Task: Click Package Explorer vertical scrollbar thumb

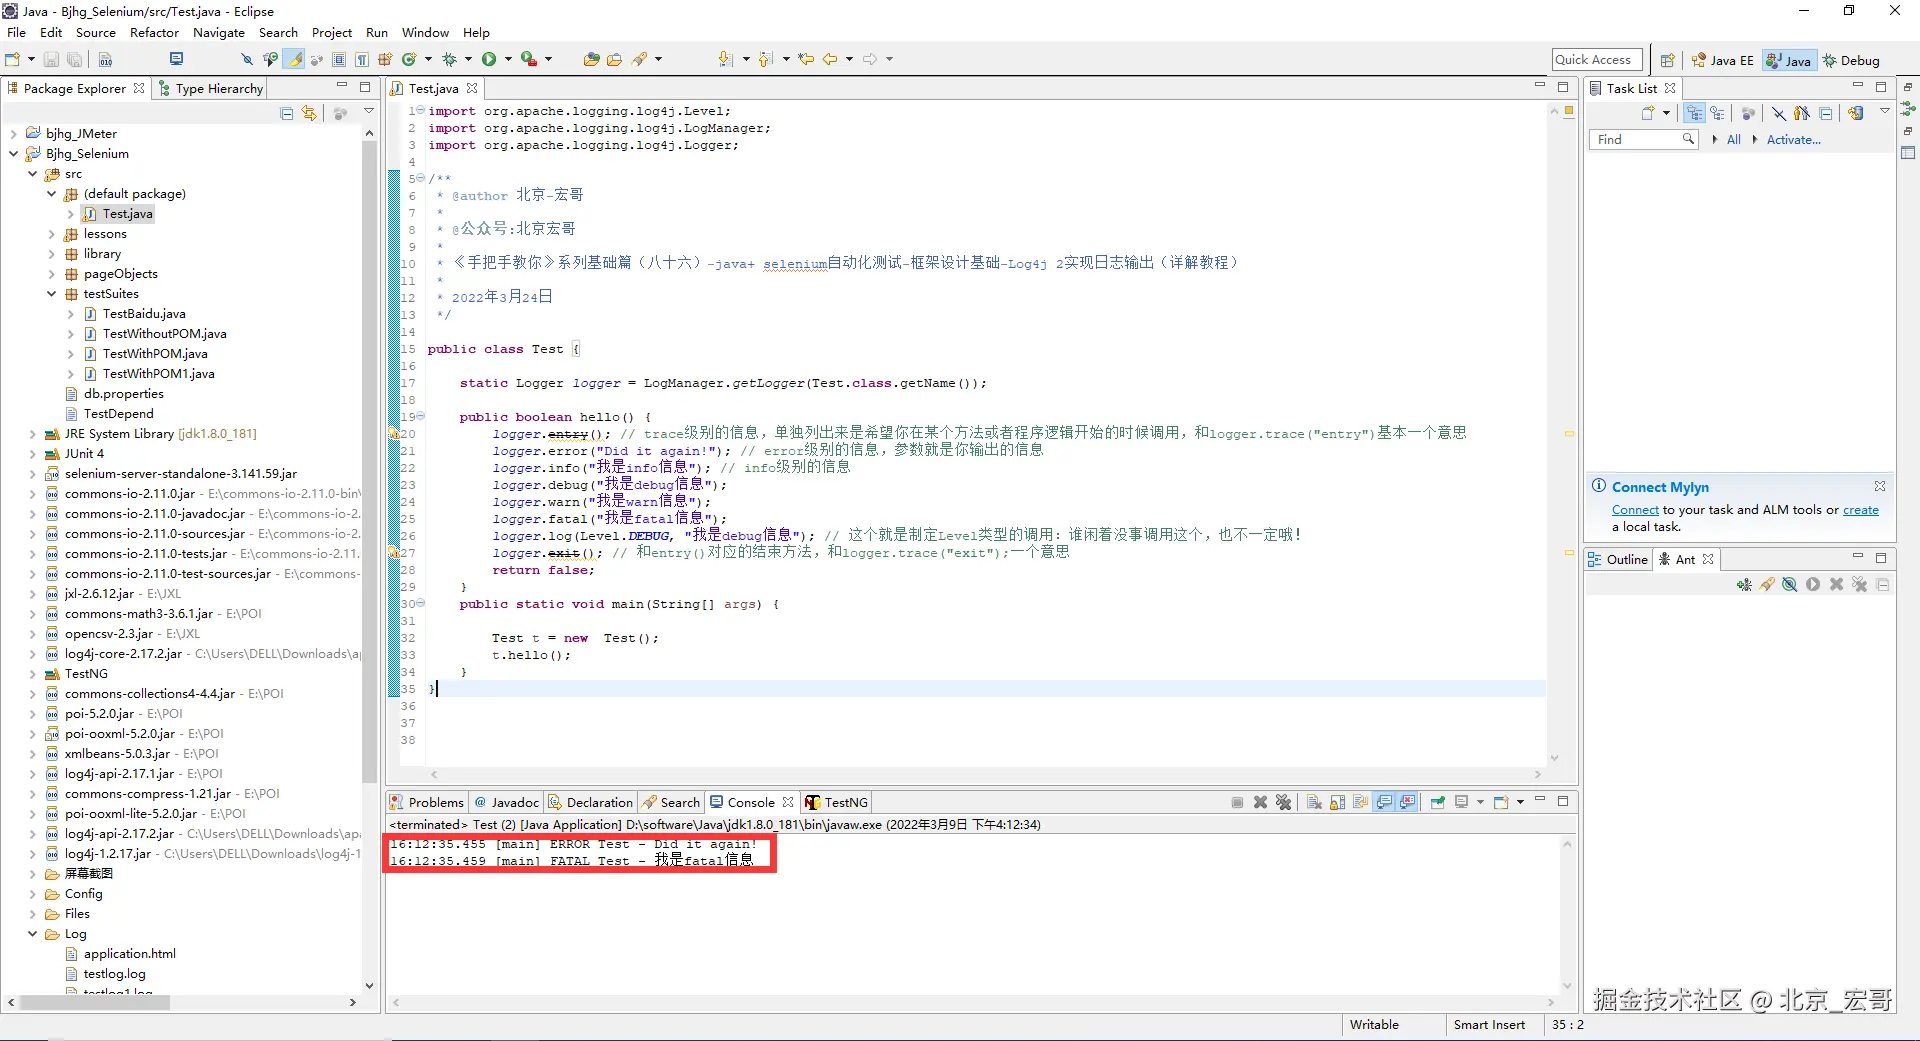Action: point(369,460)
